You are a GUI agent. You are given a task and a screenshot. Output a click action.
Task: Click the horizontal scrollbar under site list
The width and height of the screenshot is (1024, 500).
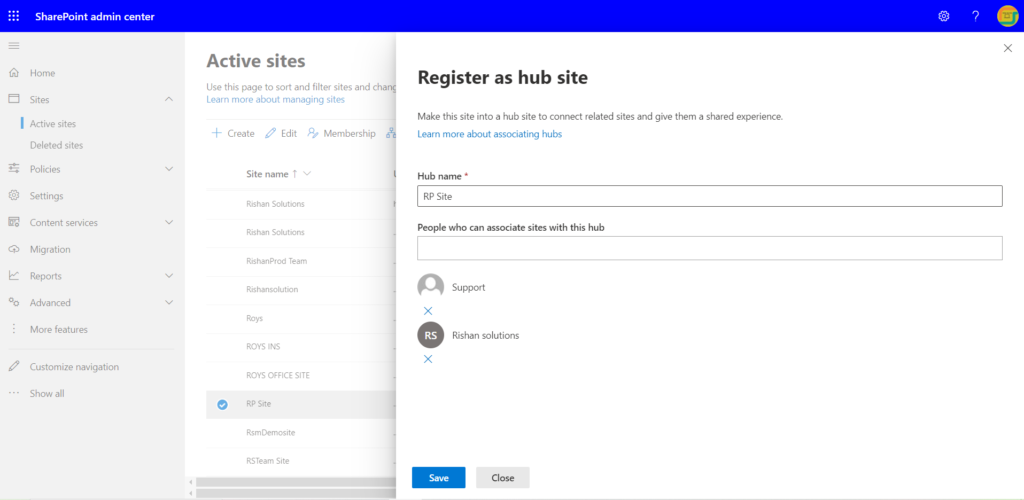pos(296,482)
